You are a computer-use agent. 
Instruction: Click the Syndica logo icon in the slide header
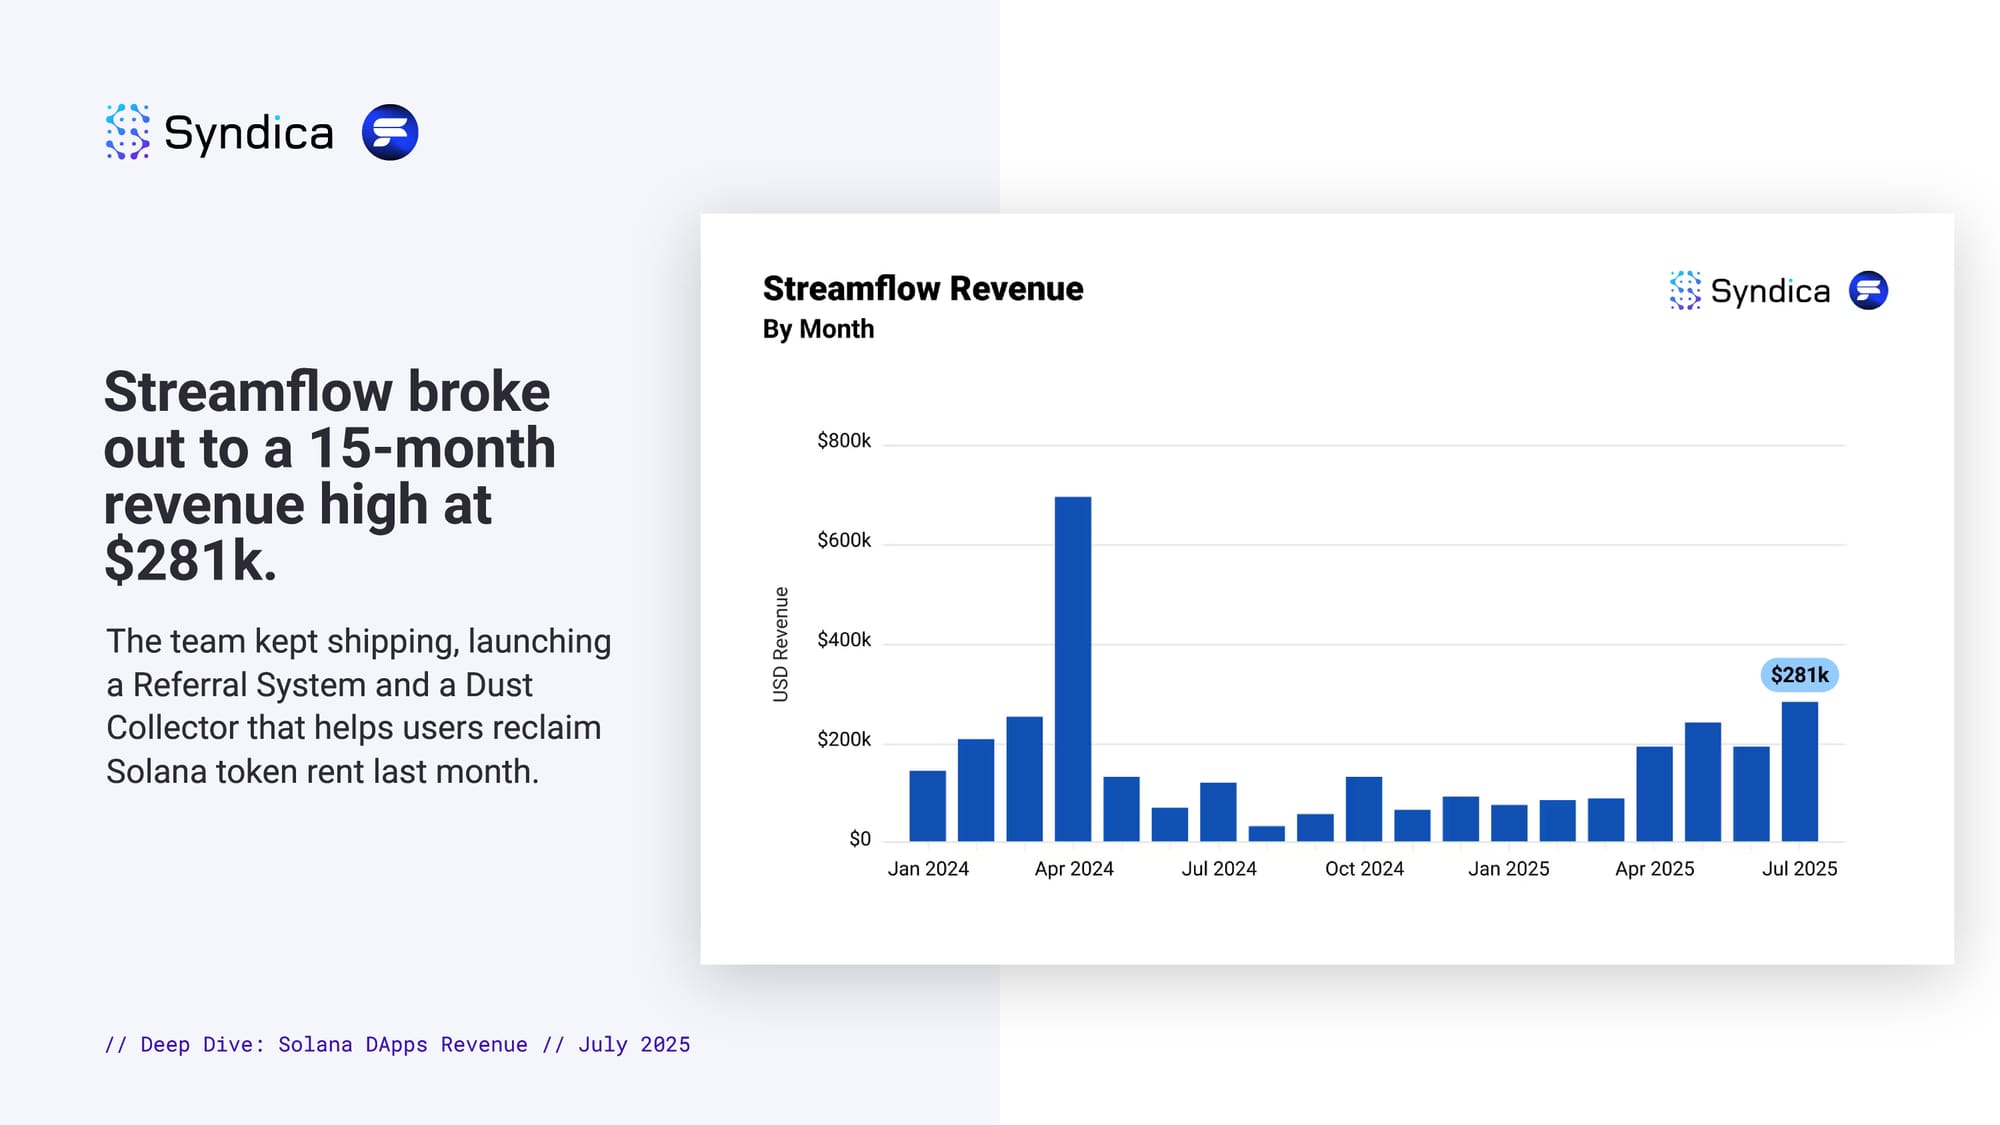tap(128, 132)
